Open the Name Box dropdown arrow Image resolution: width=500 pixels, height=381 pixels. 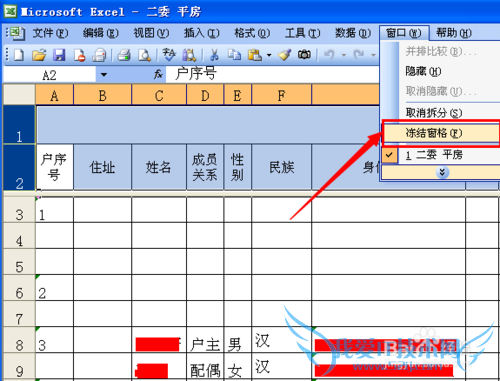click(104, 75)
